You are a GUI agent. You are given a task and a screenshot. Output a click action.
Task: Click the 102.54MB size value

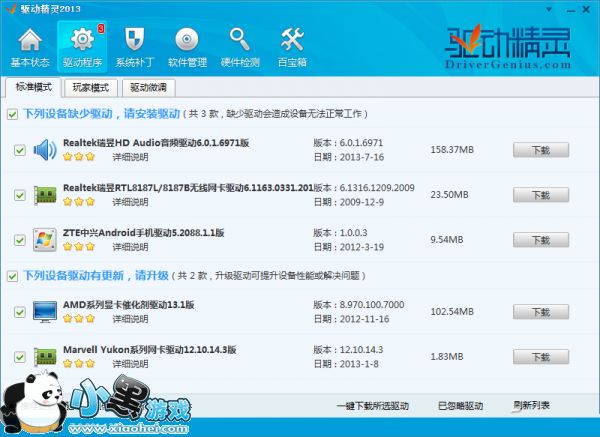coord(452,311)
